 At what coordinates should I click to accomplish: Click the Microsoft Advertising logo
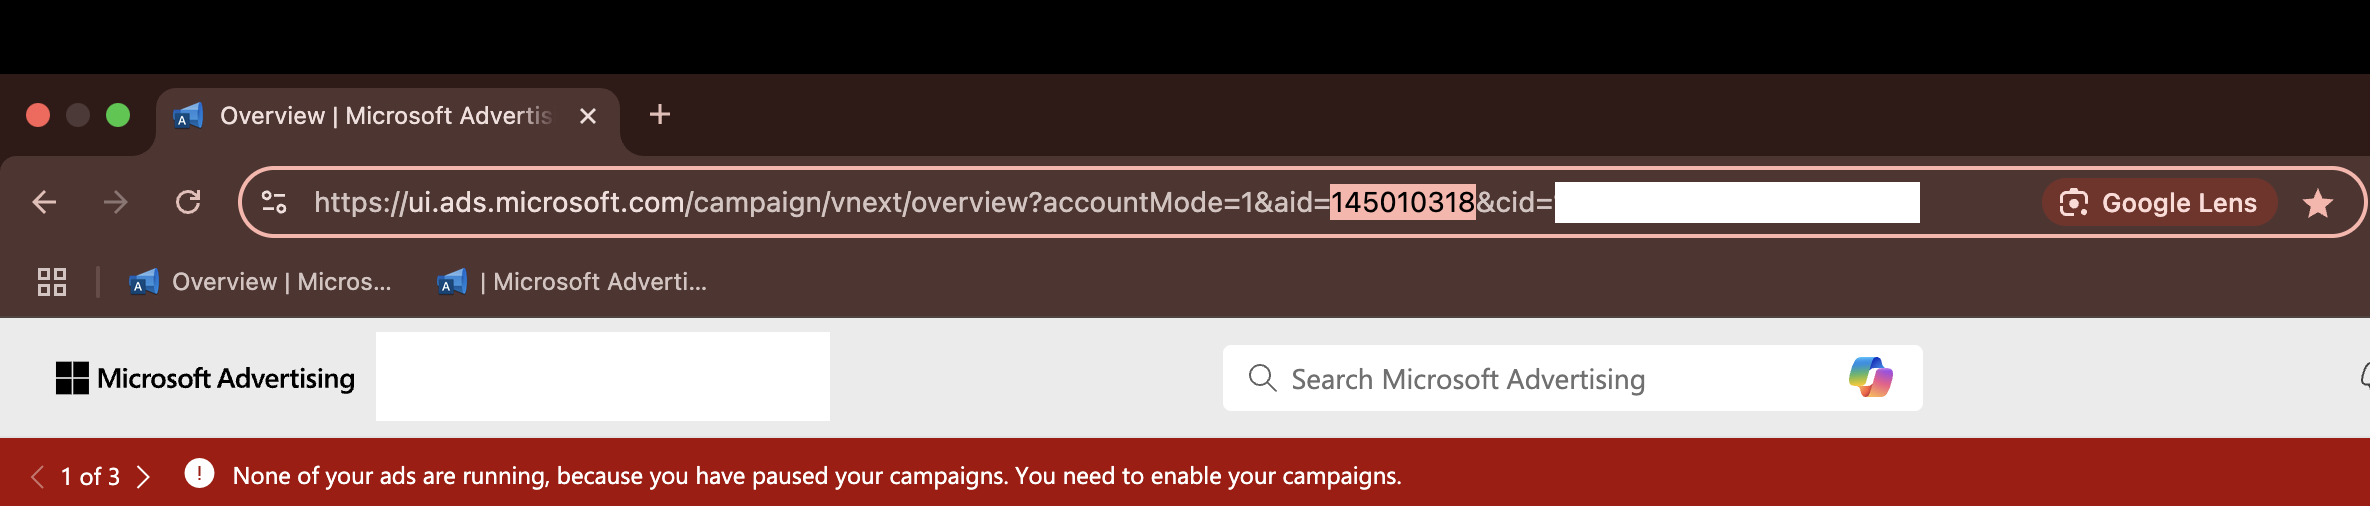point(205,378)
